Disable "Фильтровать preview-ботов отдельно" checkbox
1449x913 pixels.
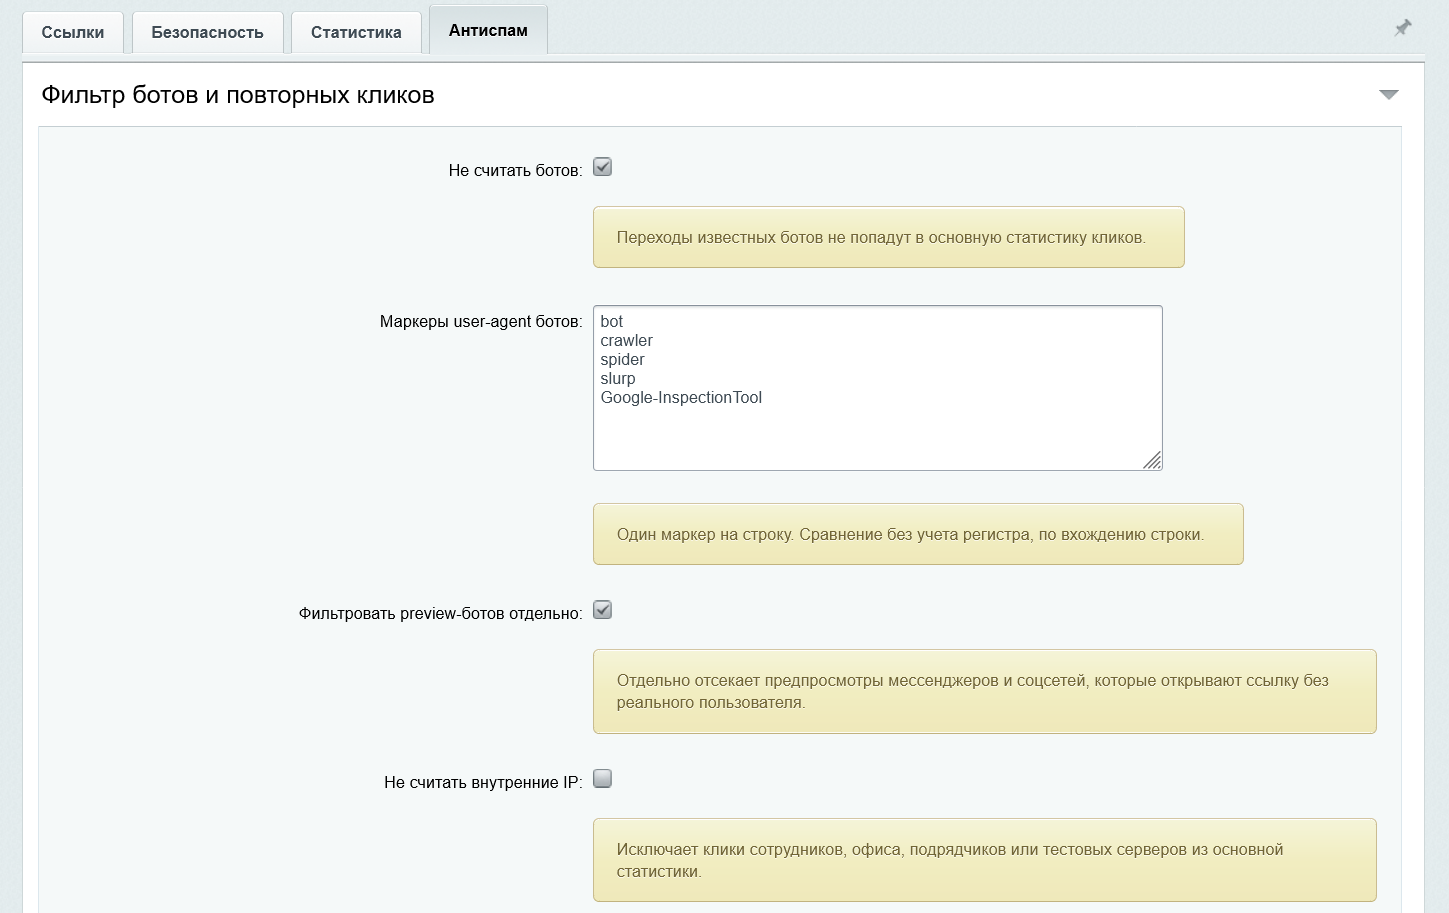coord(602,610)
